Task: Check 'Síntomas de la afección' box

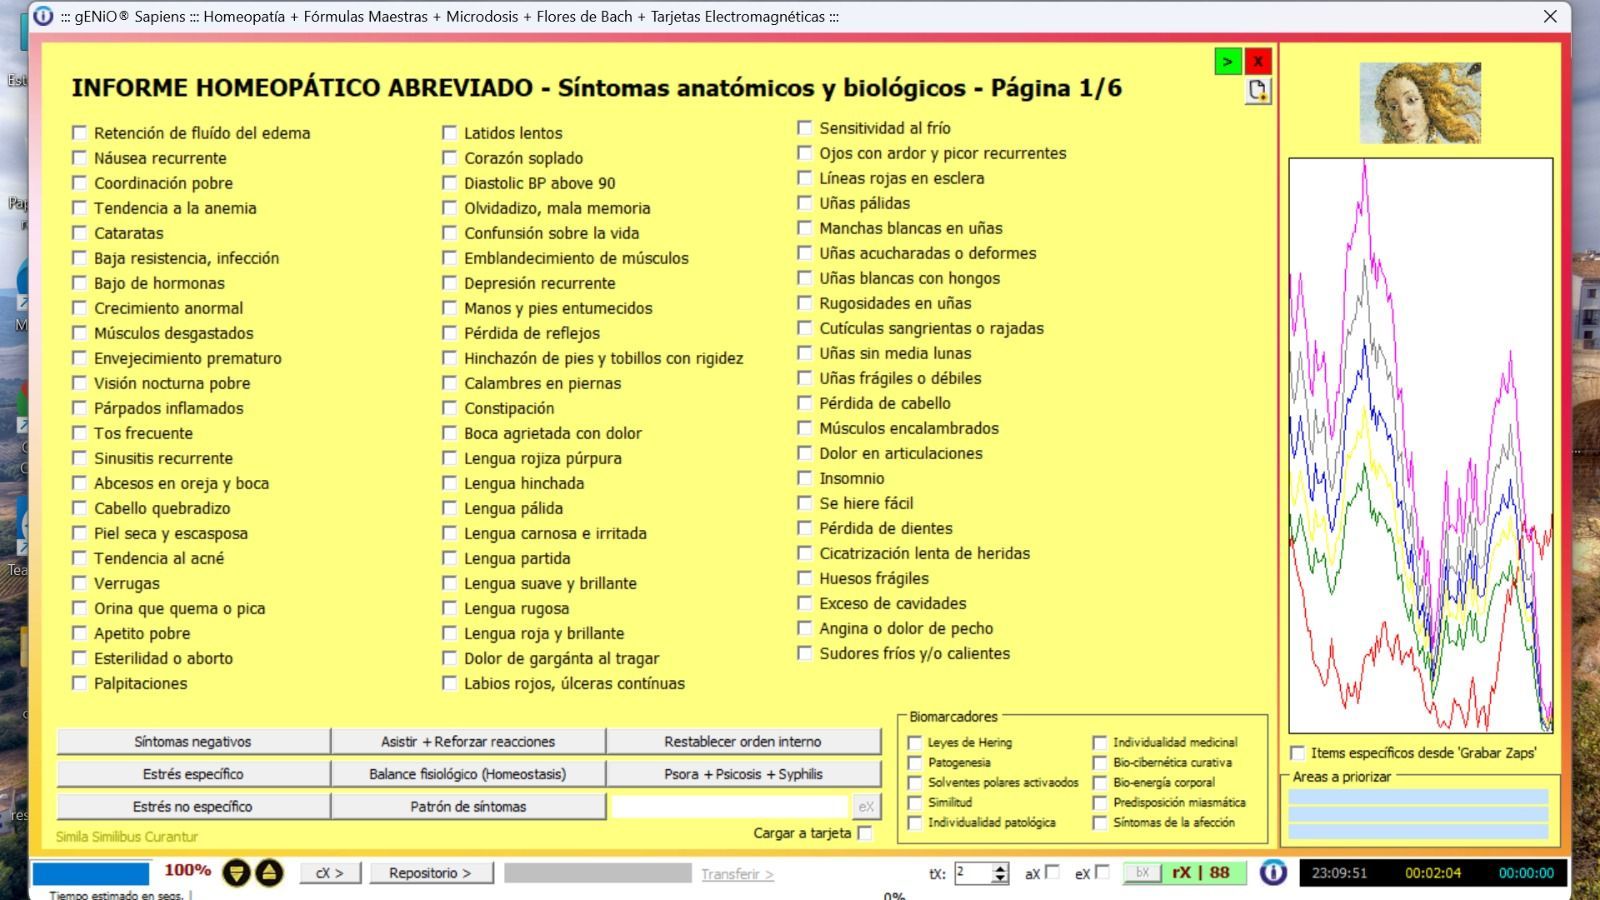Action: click(1100, 823)
